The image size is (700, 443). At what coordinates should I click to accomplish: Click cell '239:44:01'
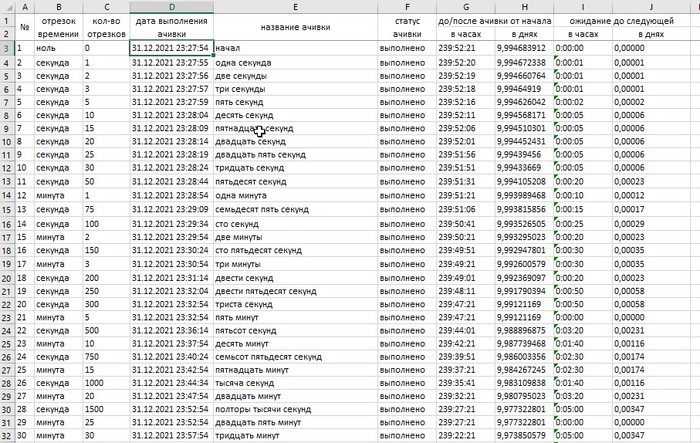point(466,331)
